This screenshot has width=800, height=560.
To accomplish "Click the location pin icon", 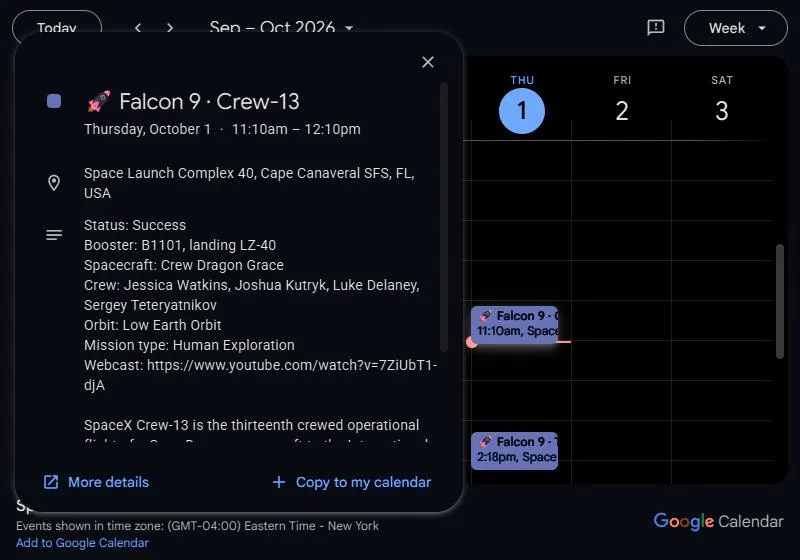I will coord(54,183).
